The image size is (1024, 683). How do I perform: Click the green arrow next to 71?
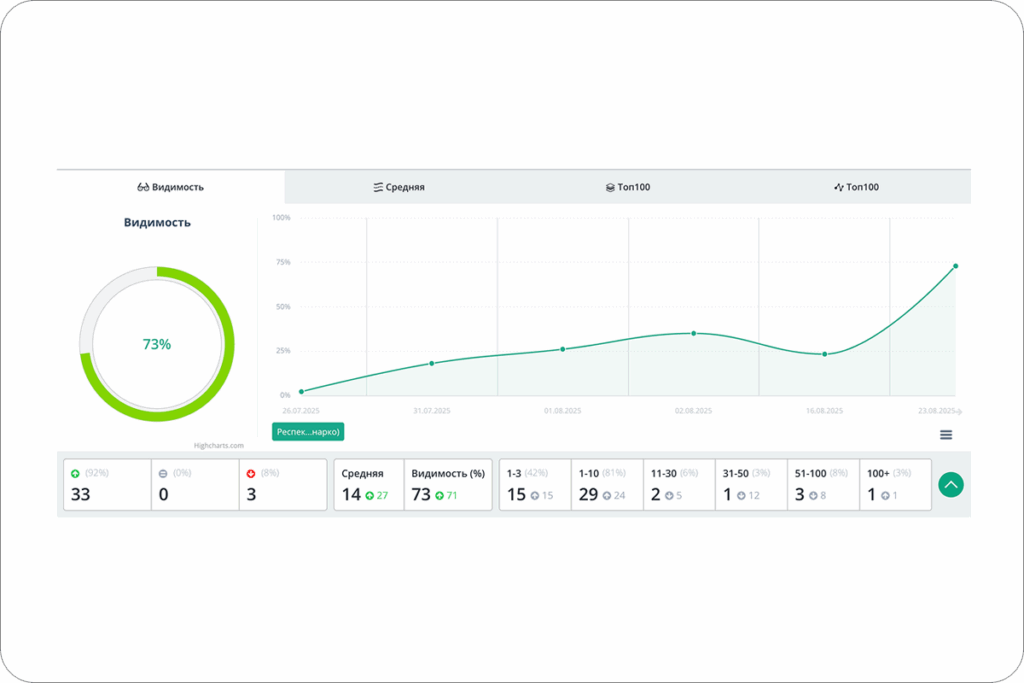coord(440,496)
